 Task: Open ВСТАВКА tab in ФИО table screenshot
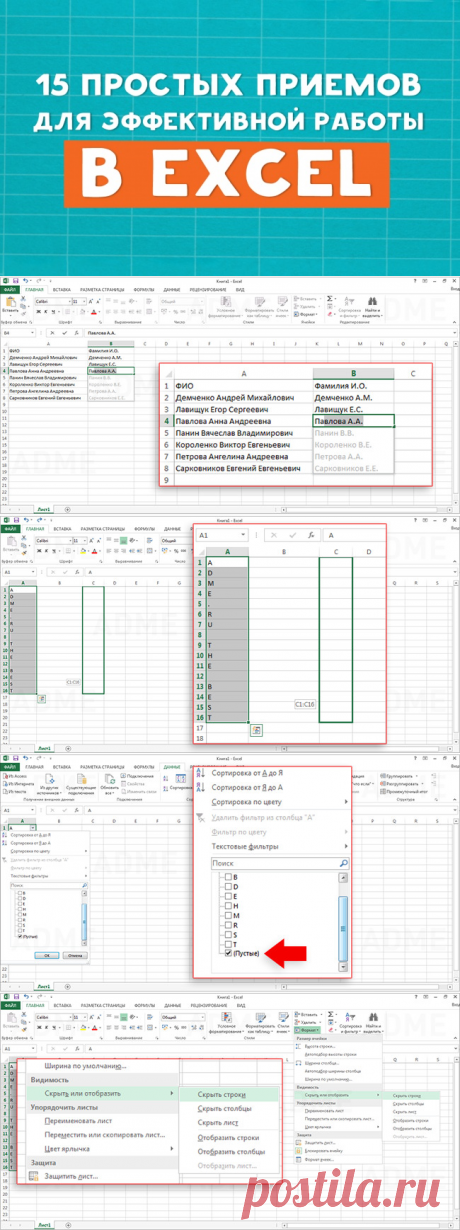60,289
